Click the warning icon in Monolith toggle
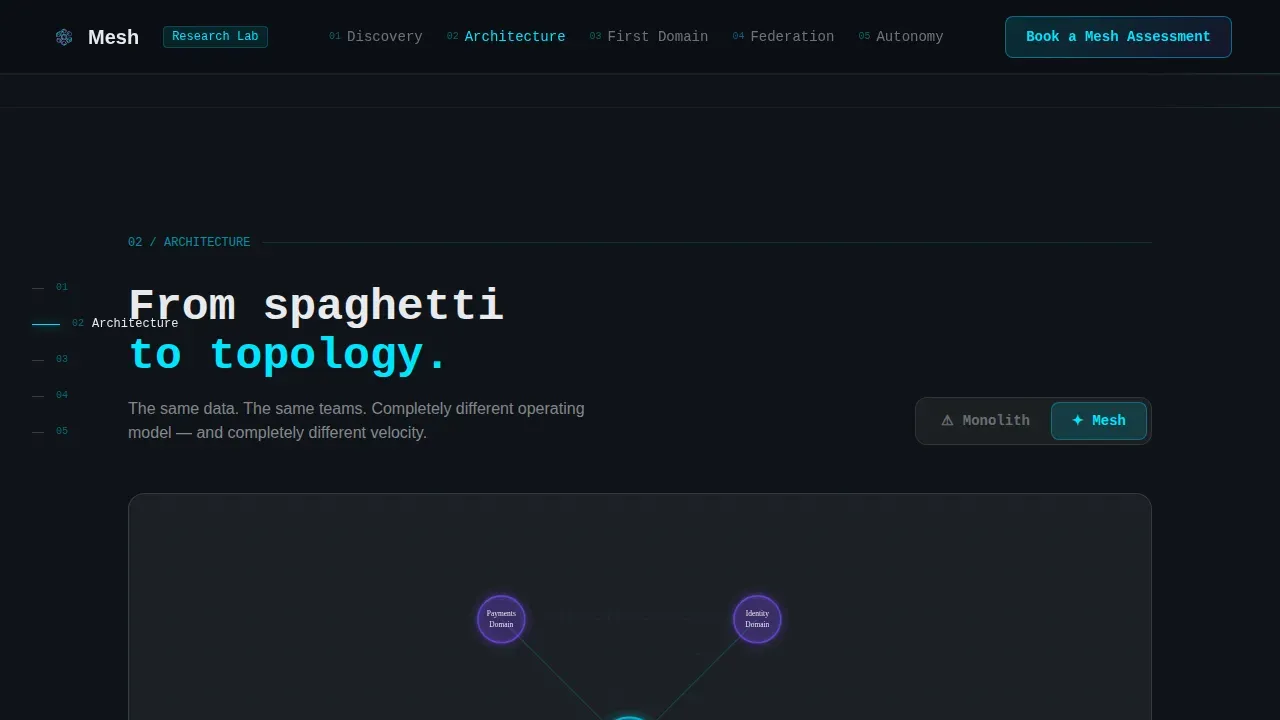The height and width of the screenshot is (720, 1280). coord(947,421)
